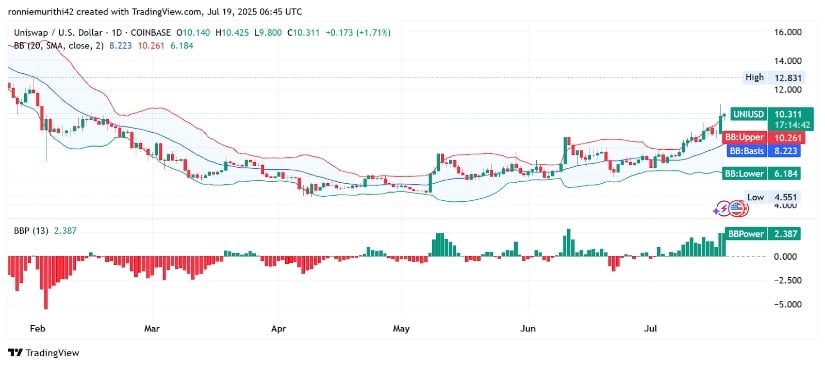This screenshot has height=366, width=825.
Task: Click the 12.000 price axis value
Action: click(x=788, y=89)
